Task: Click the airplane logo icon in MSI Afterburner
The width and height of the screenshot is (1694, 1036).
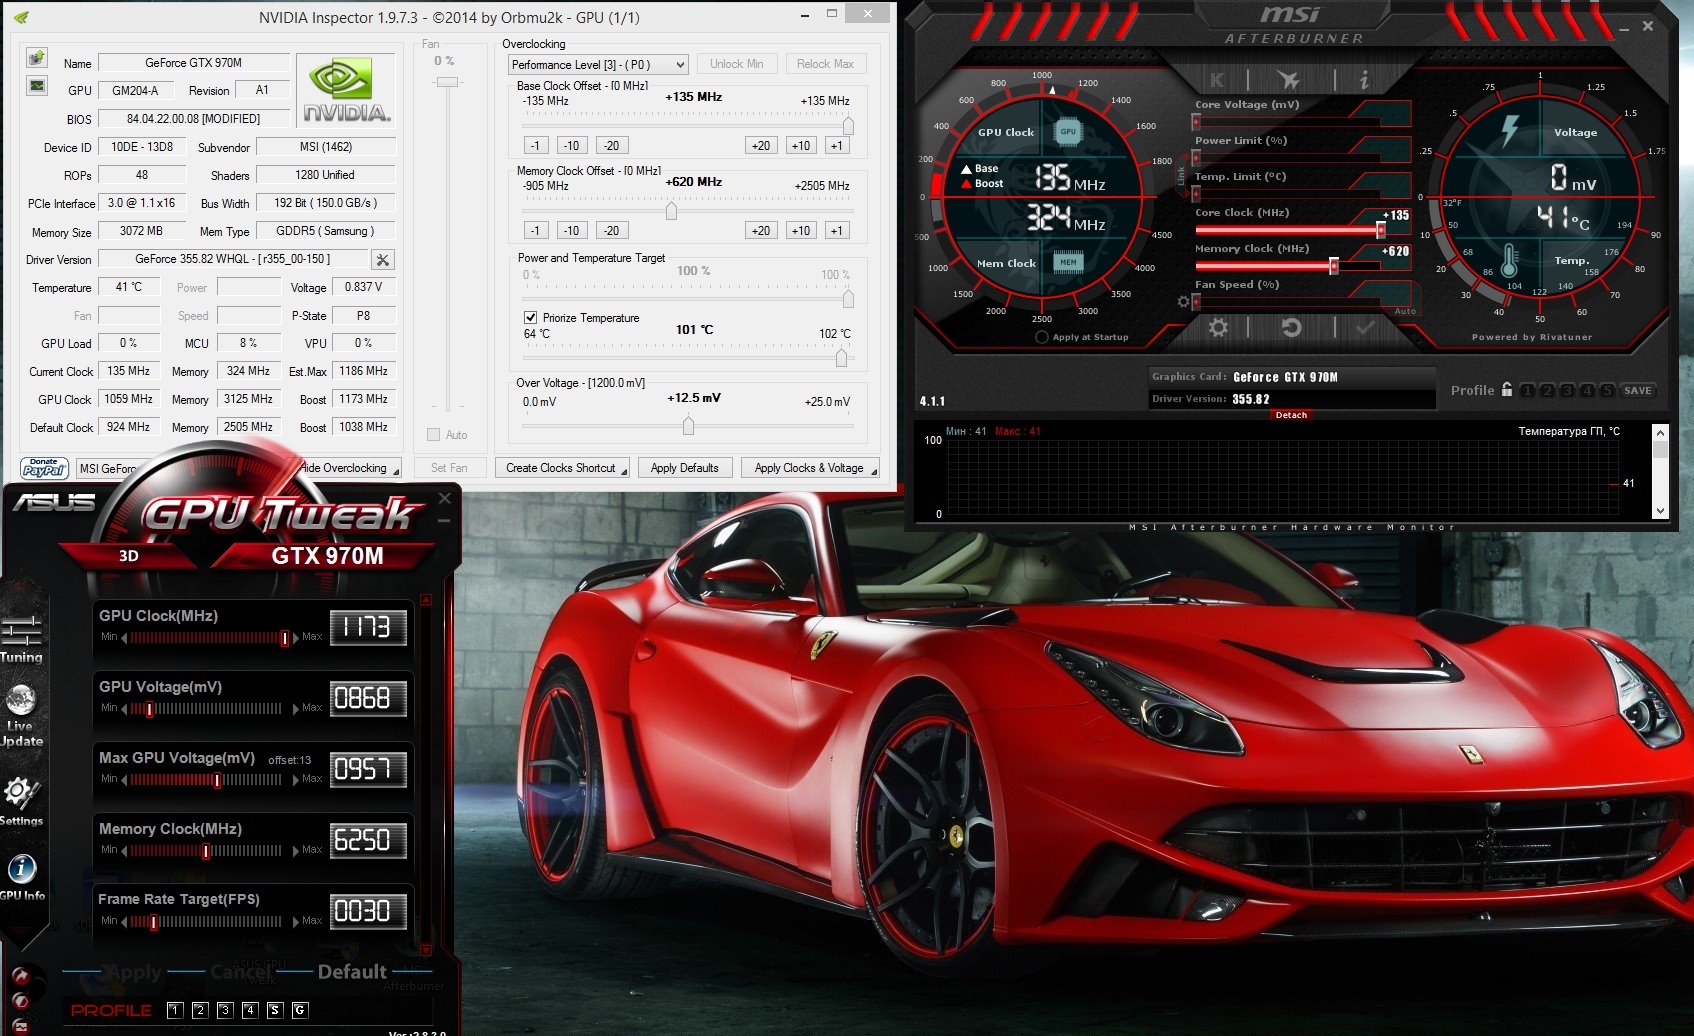Action: (x=1288, y=79)
